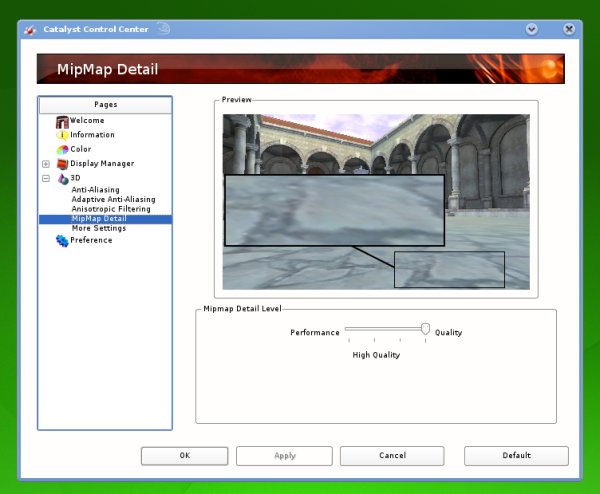Click the Mipmap Detail Level slider handle
The width and height of the screenshot is (600, 494).
point(426,329)
